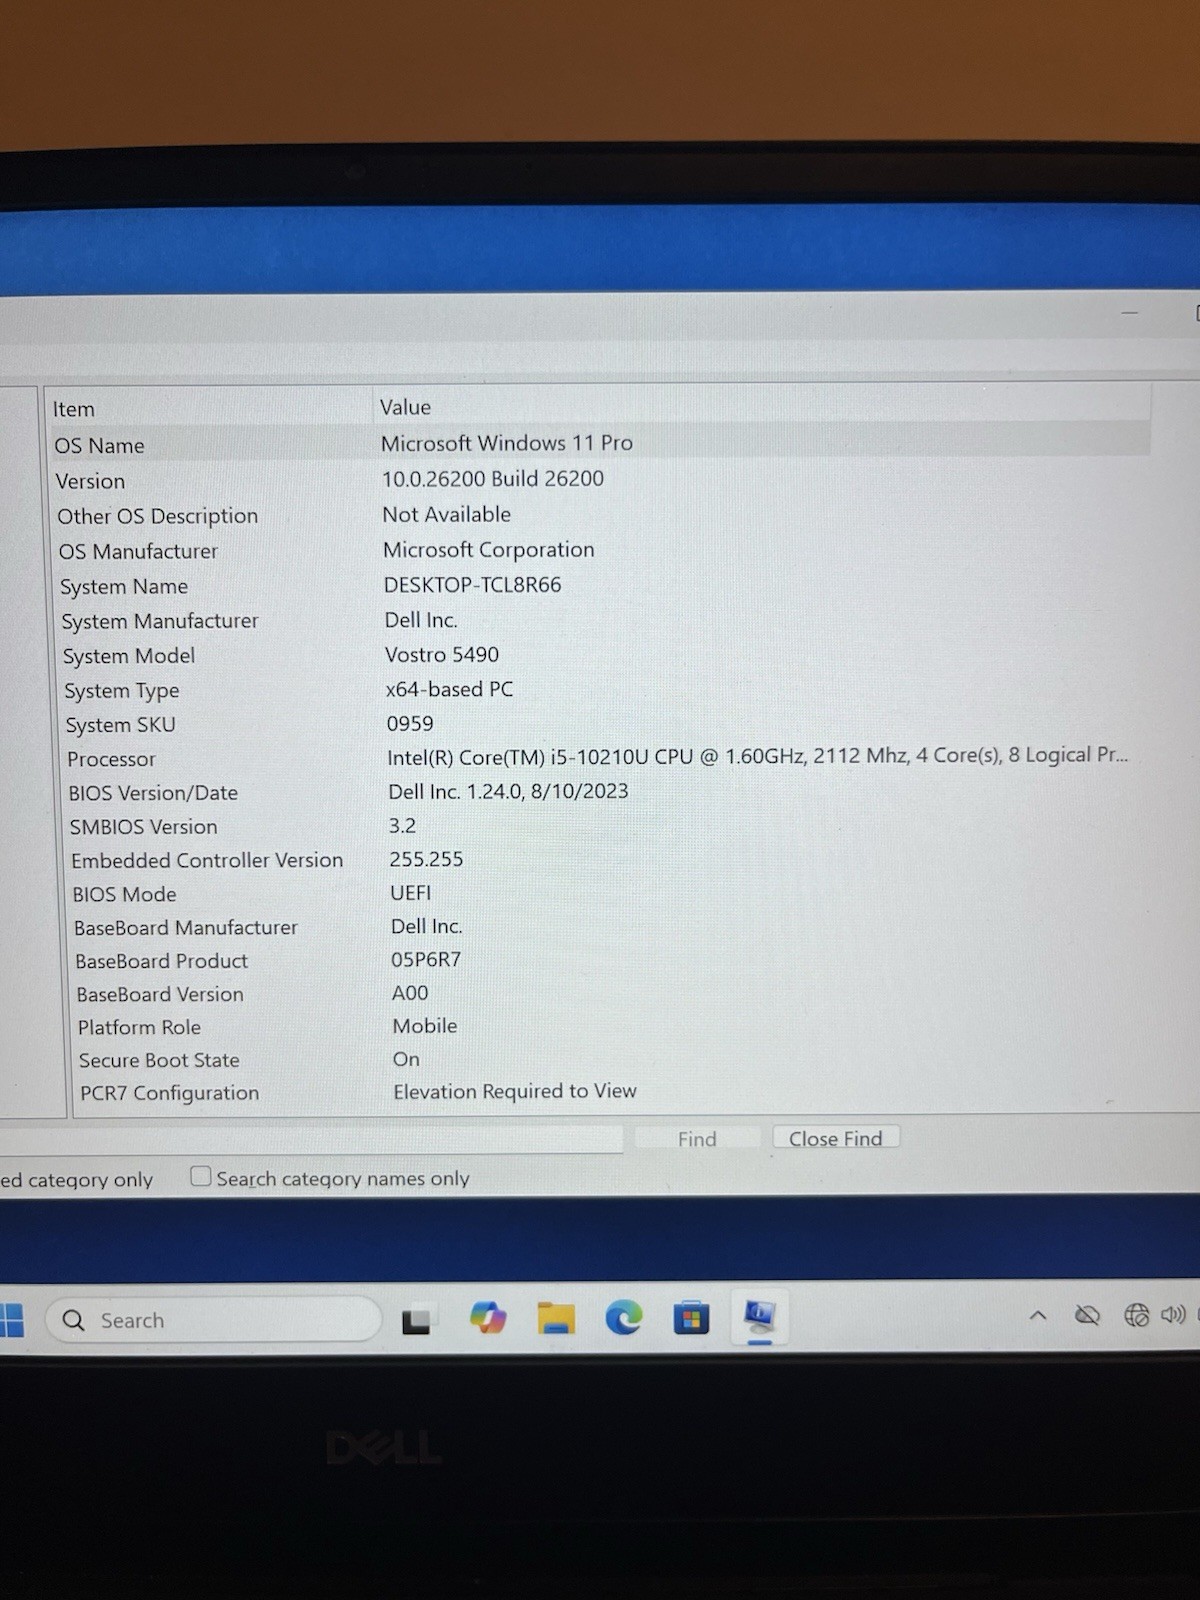
Task: Click the sync-off cloud tray icon
Action: [x=1087, y=1315]
